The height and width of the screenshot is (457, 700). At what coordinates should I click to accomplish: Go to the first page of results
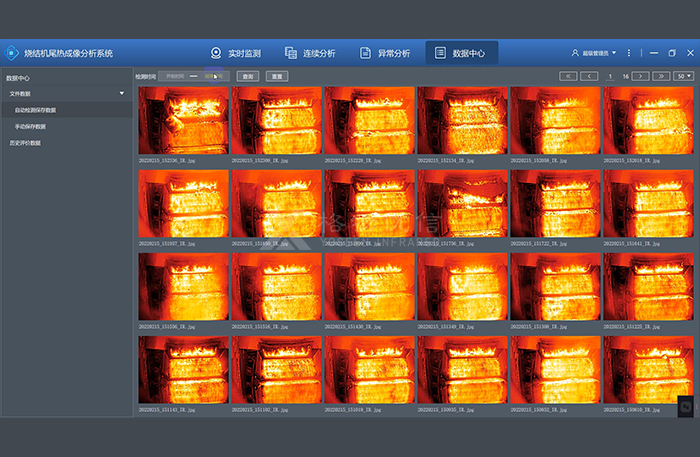[568, 76]
